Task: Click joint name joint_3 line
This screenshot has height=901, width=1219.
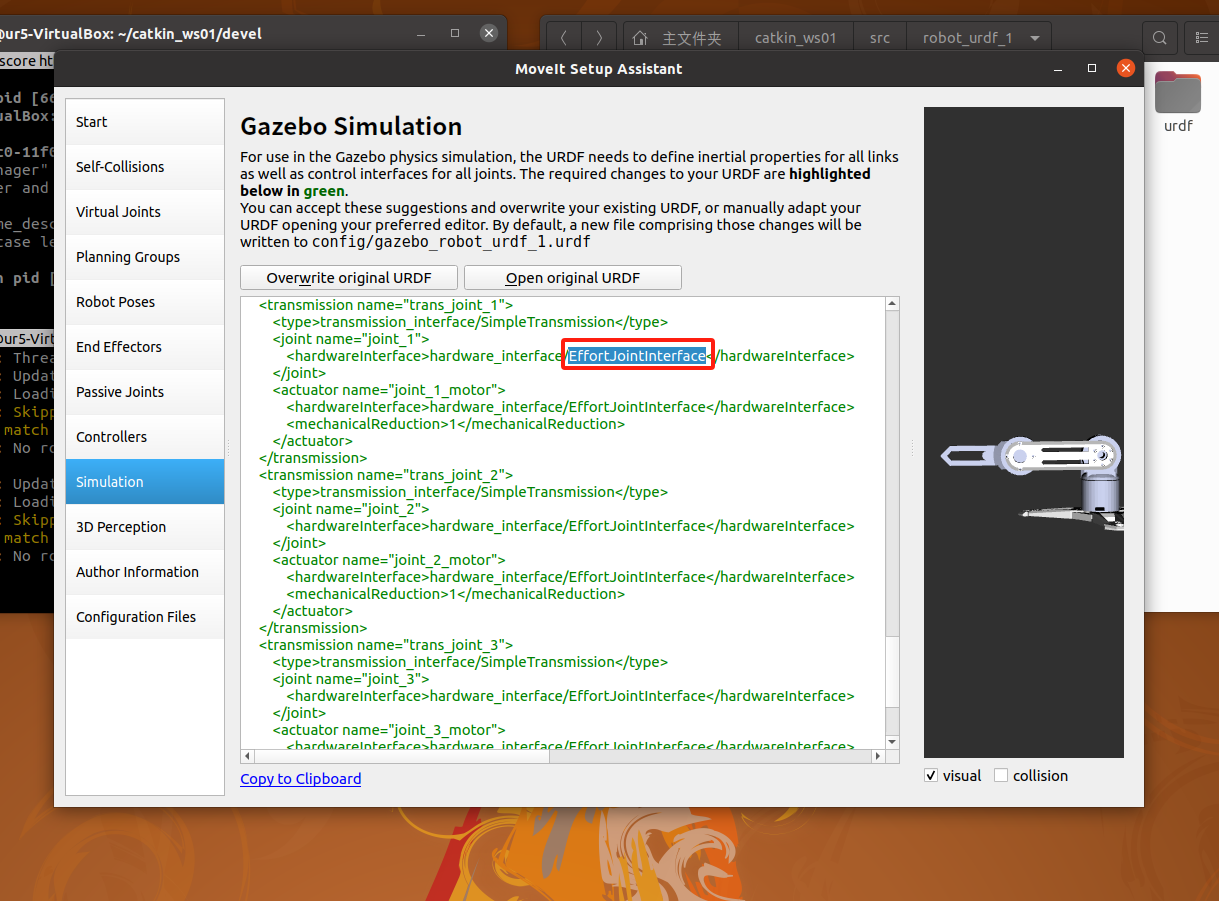Action: pyautogui.click(x=351, y=679)
